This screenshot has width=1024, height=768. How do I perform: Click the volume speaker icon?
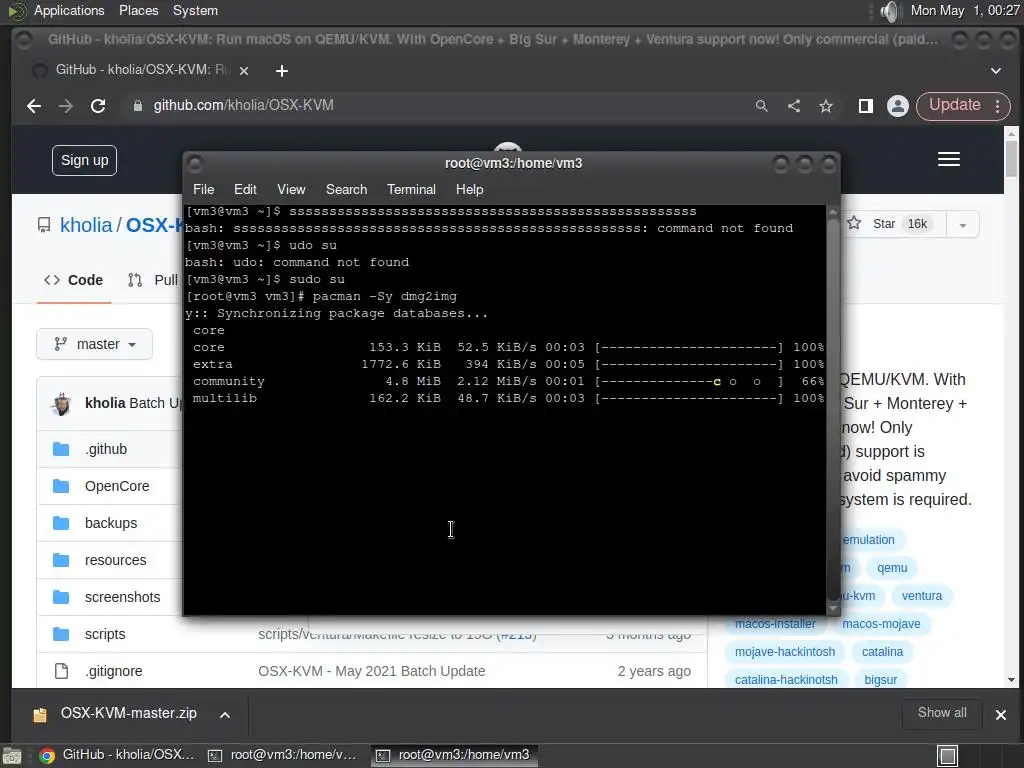(x=889, y=11)
